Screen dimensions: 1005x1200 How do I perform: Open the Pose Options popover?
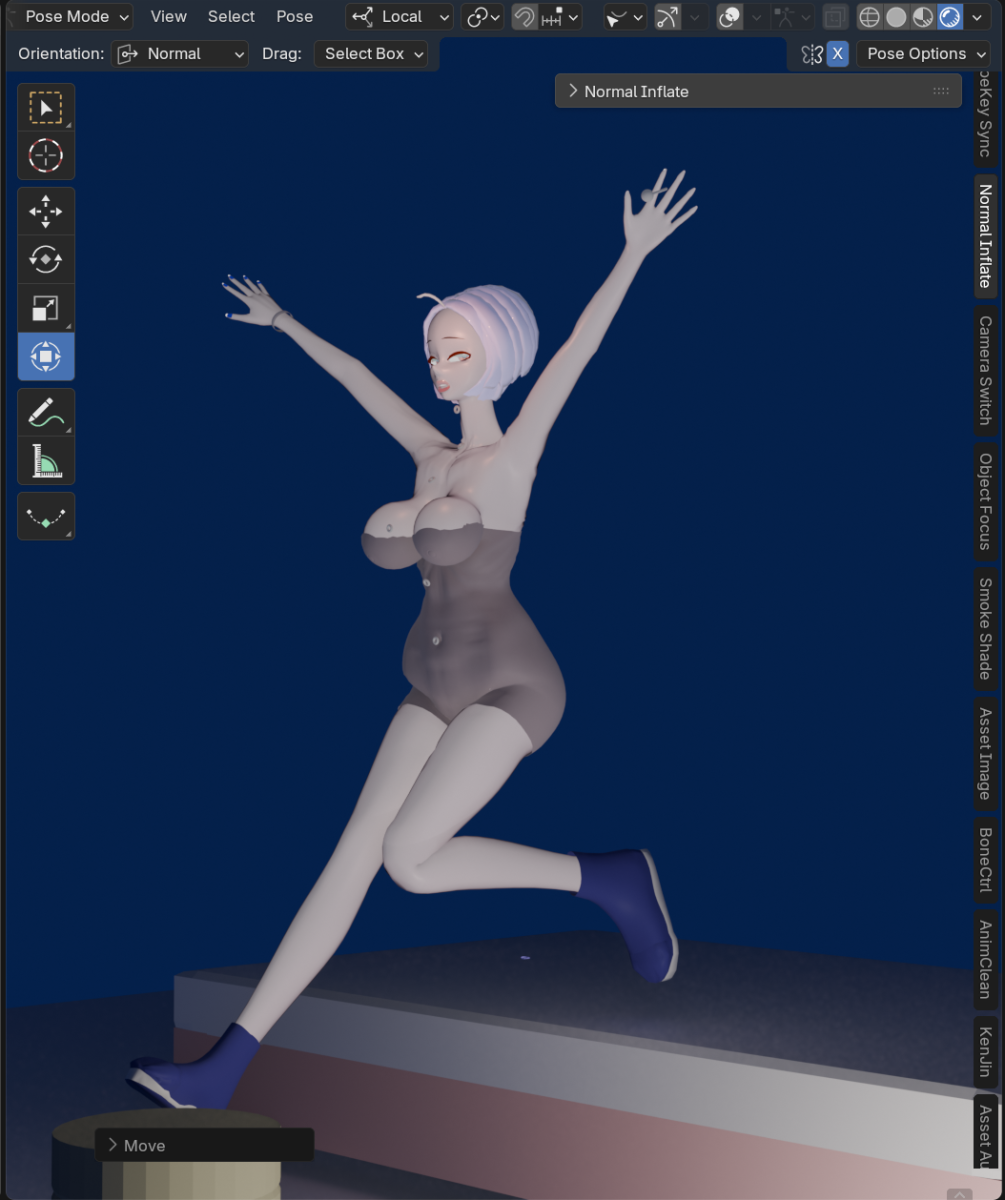(923, 54)
